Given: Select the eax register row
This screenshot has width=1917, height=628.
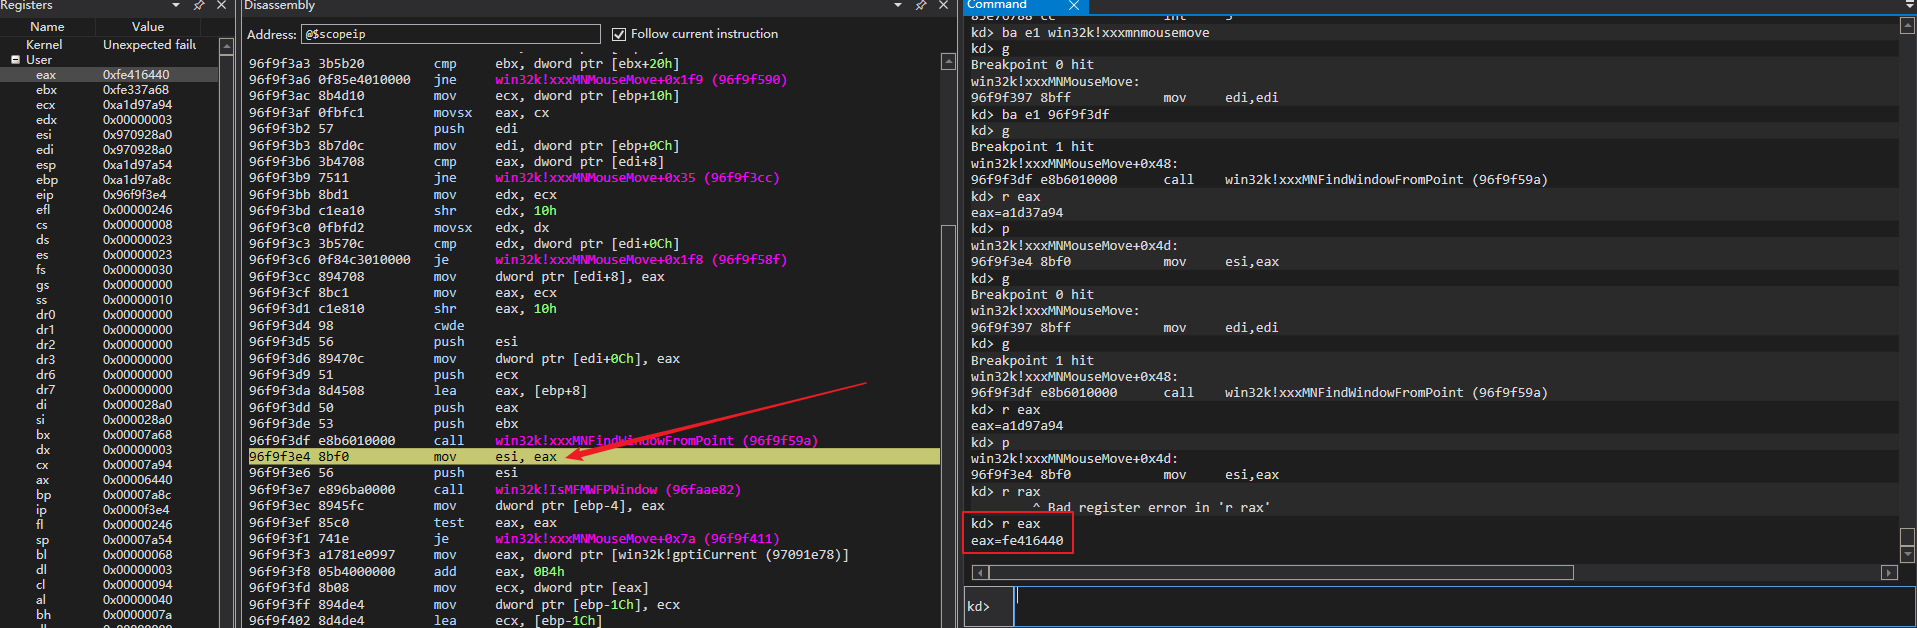Looking at the screenshot, I should [110, 75].
